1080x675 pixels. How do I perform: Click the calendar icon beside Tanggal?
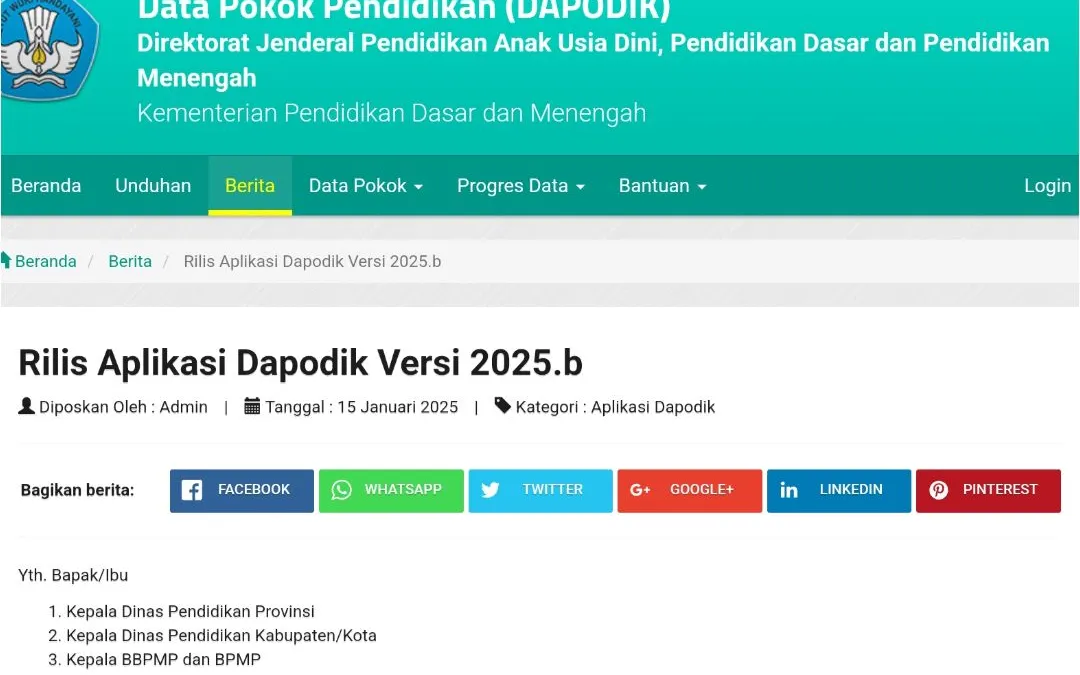click(x=252, y=406)
